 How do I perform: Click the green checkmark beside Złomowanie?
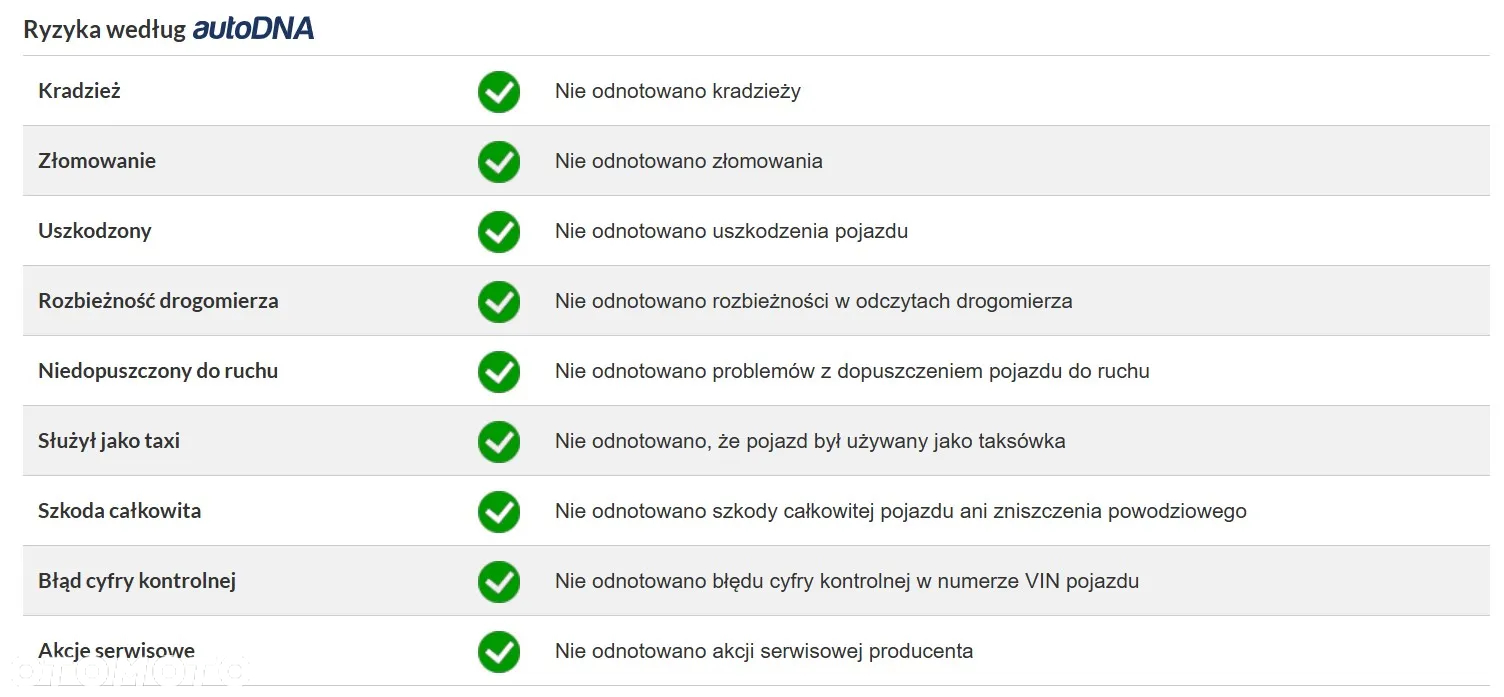click(498, 161)
